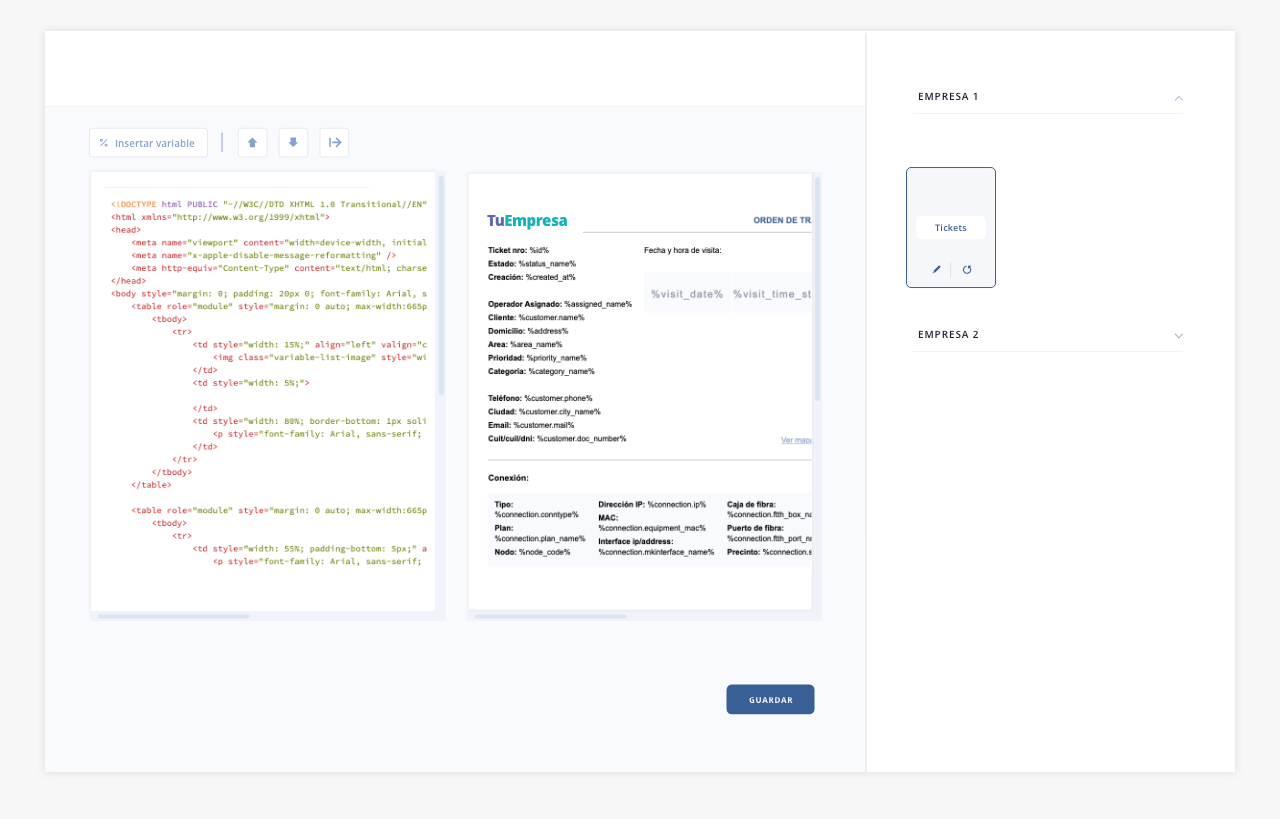Click the TuEmpresa logo in preview
This screenshot has width=1280, height=819.
coord(527,221)
